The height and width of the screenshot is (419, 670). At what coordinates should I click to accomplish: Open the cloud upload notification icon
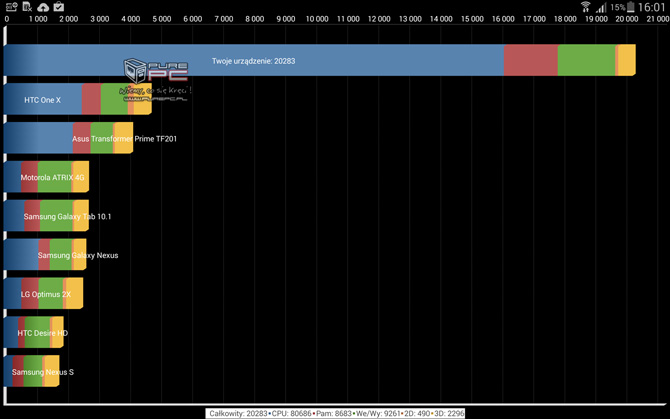click(43, 7)
